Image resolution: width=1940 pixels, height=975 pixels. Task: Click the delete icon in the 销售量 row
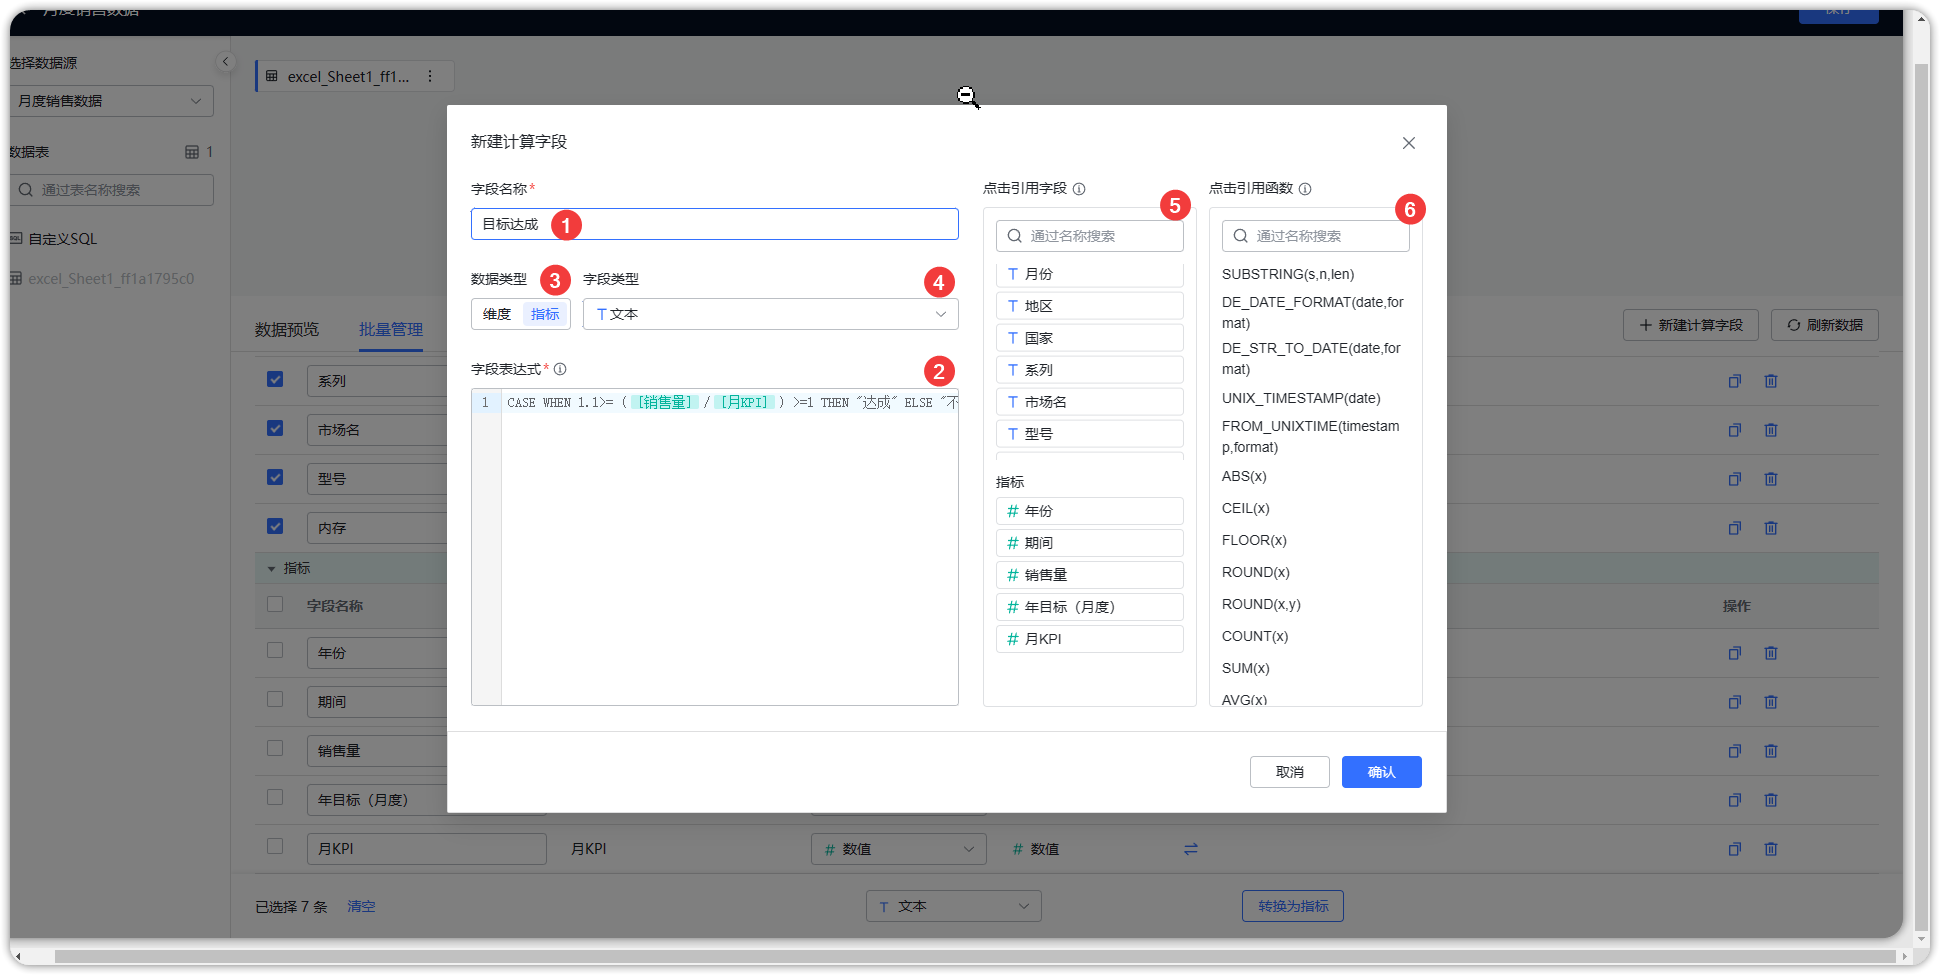point(1771,751)
